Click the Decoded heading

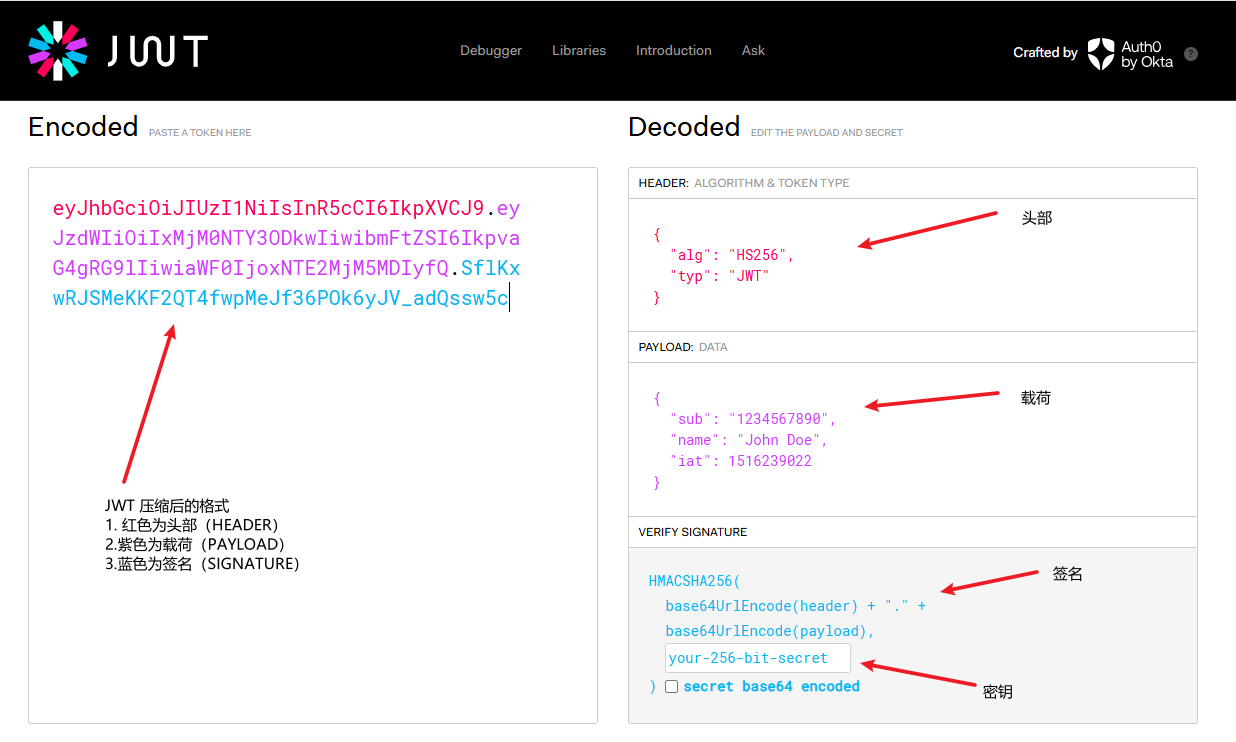point(684,127)
